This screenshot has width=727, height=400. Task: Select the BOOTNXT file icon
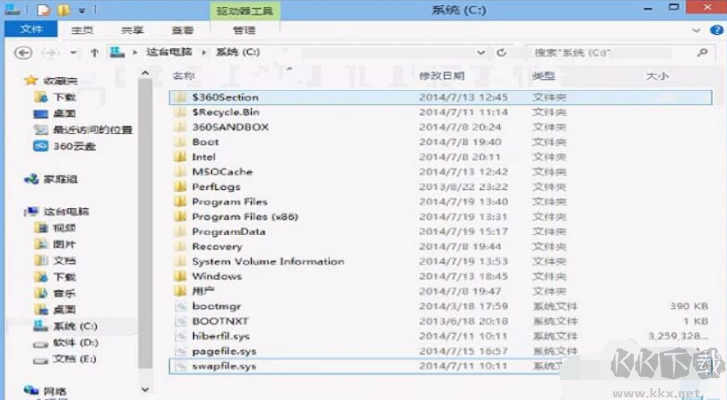[x=180, y=321]
